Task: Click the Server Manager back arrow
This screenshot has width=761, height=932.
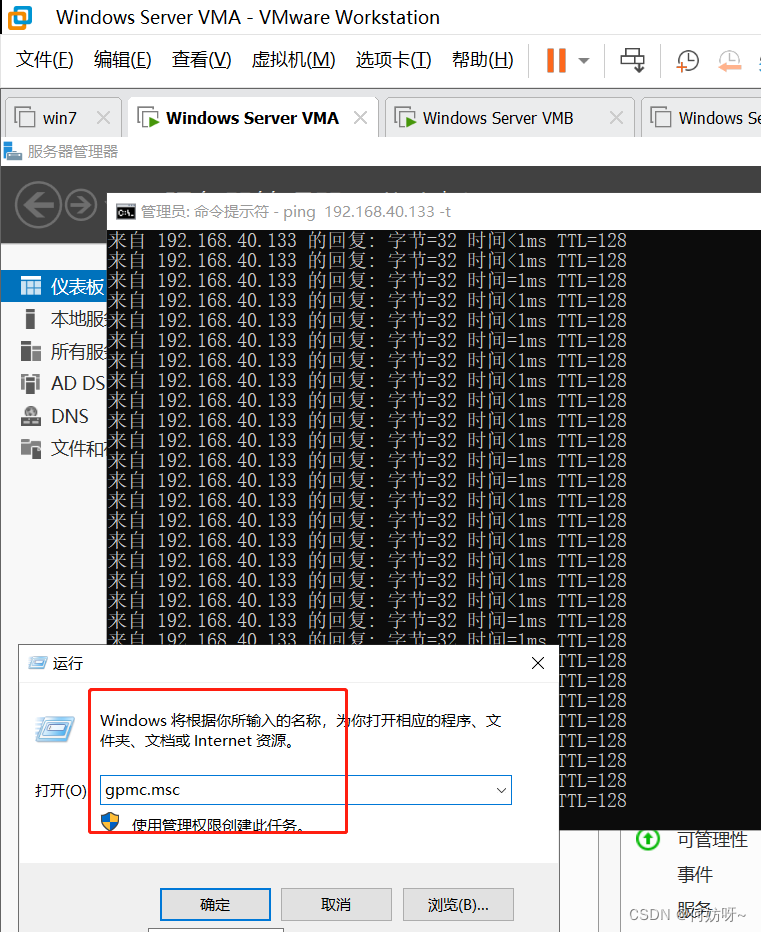Action: (38, 204)
